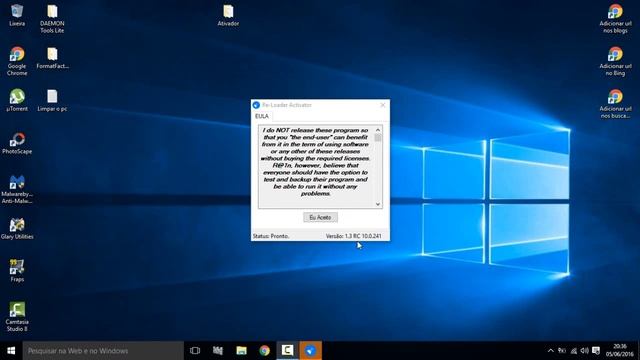This screenshot has height=360, width=640.
Task: Launch Glary Utilities desktop shortcut
Action: point(17,229)
